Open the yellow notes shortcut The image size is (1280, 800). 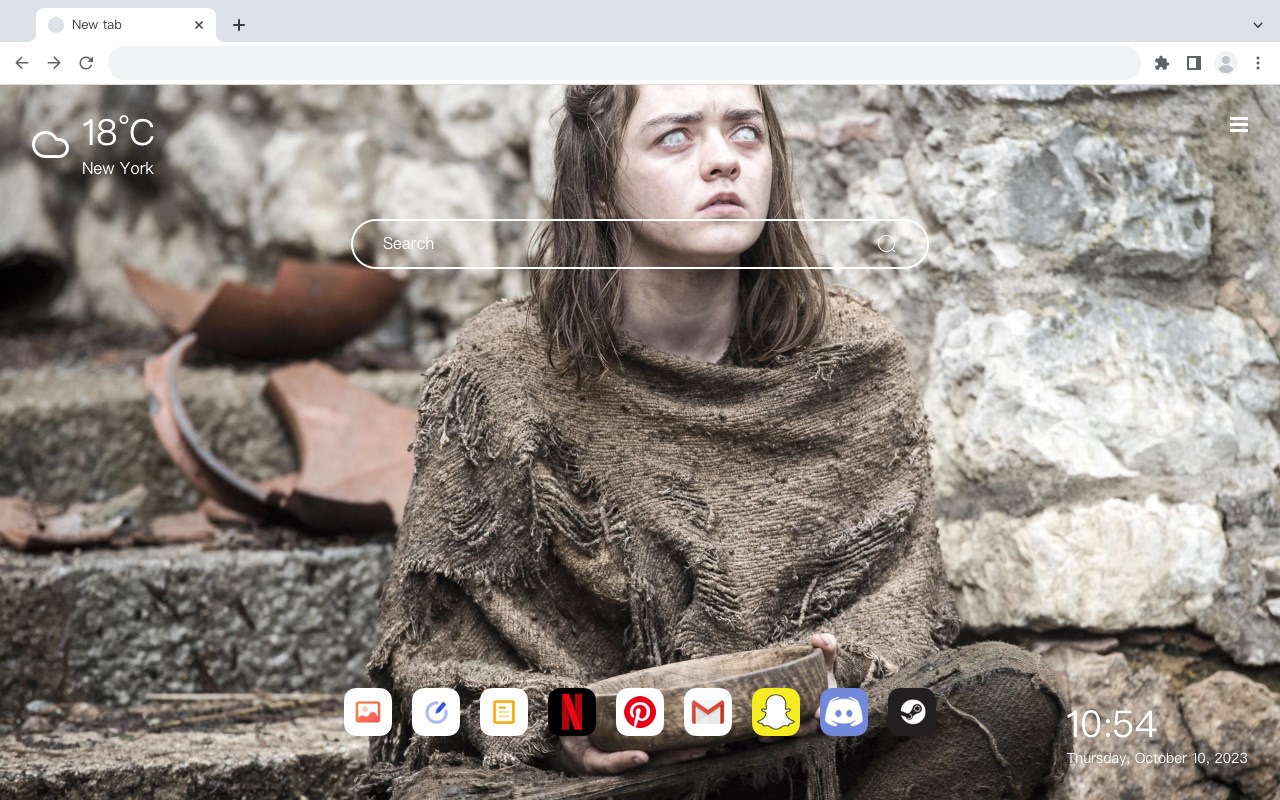(504, 712)
